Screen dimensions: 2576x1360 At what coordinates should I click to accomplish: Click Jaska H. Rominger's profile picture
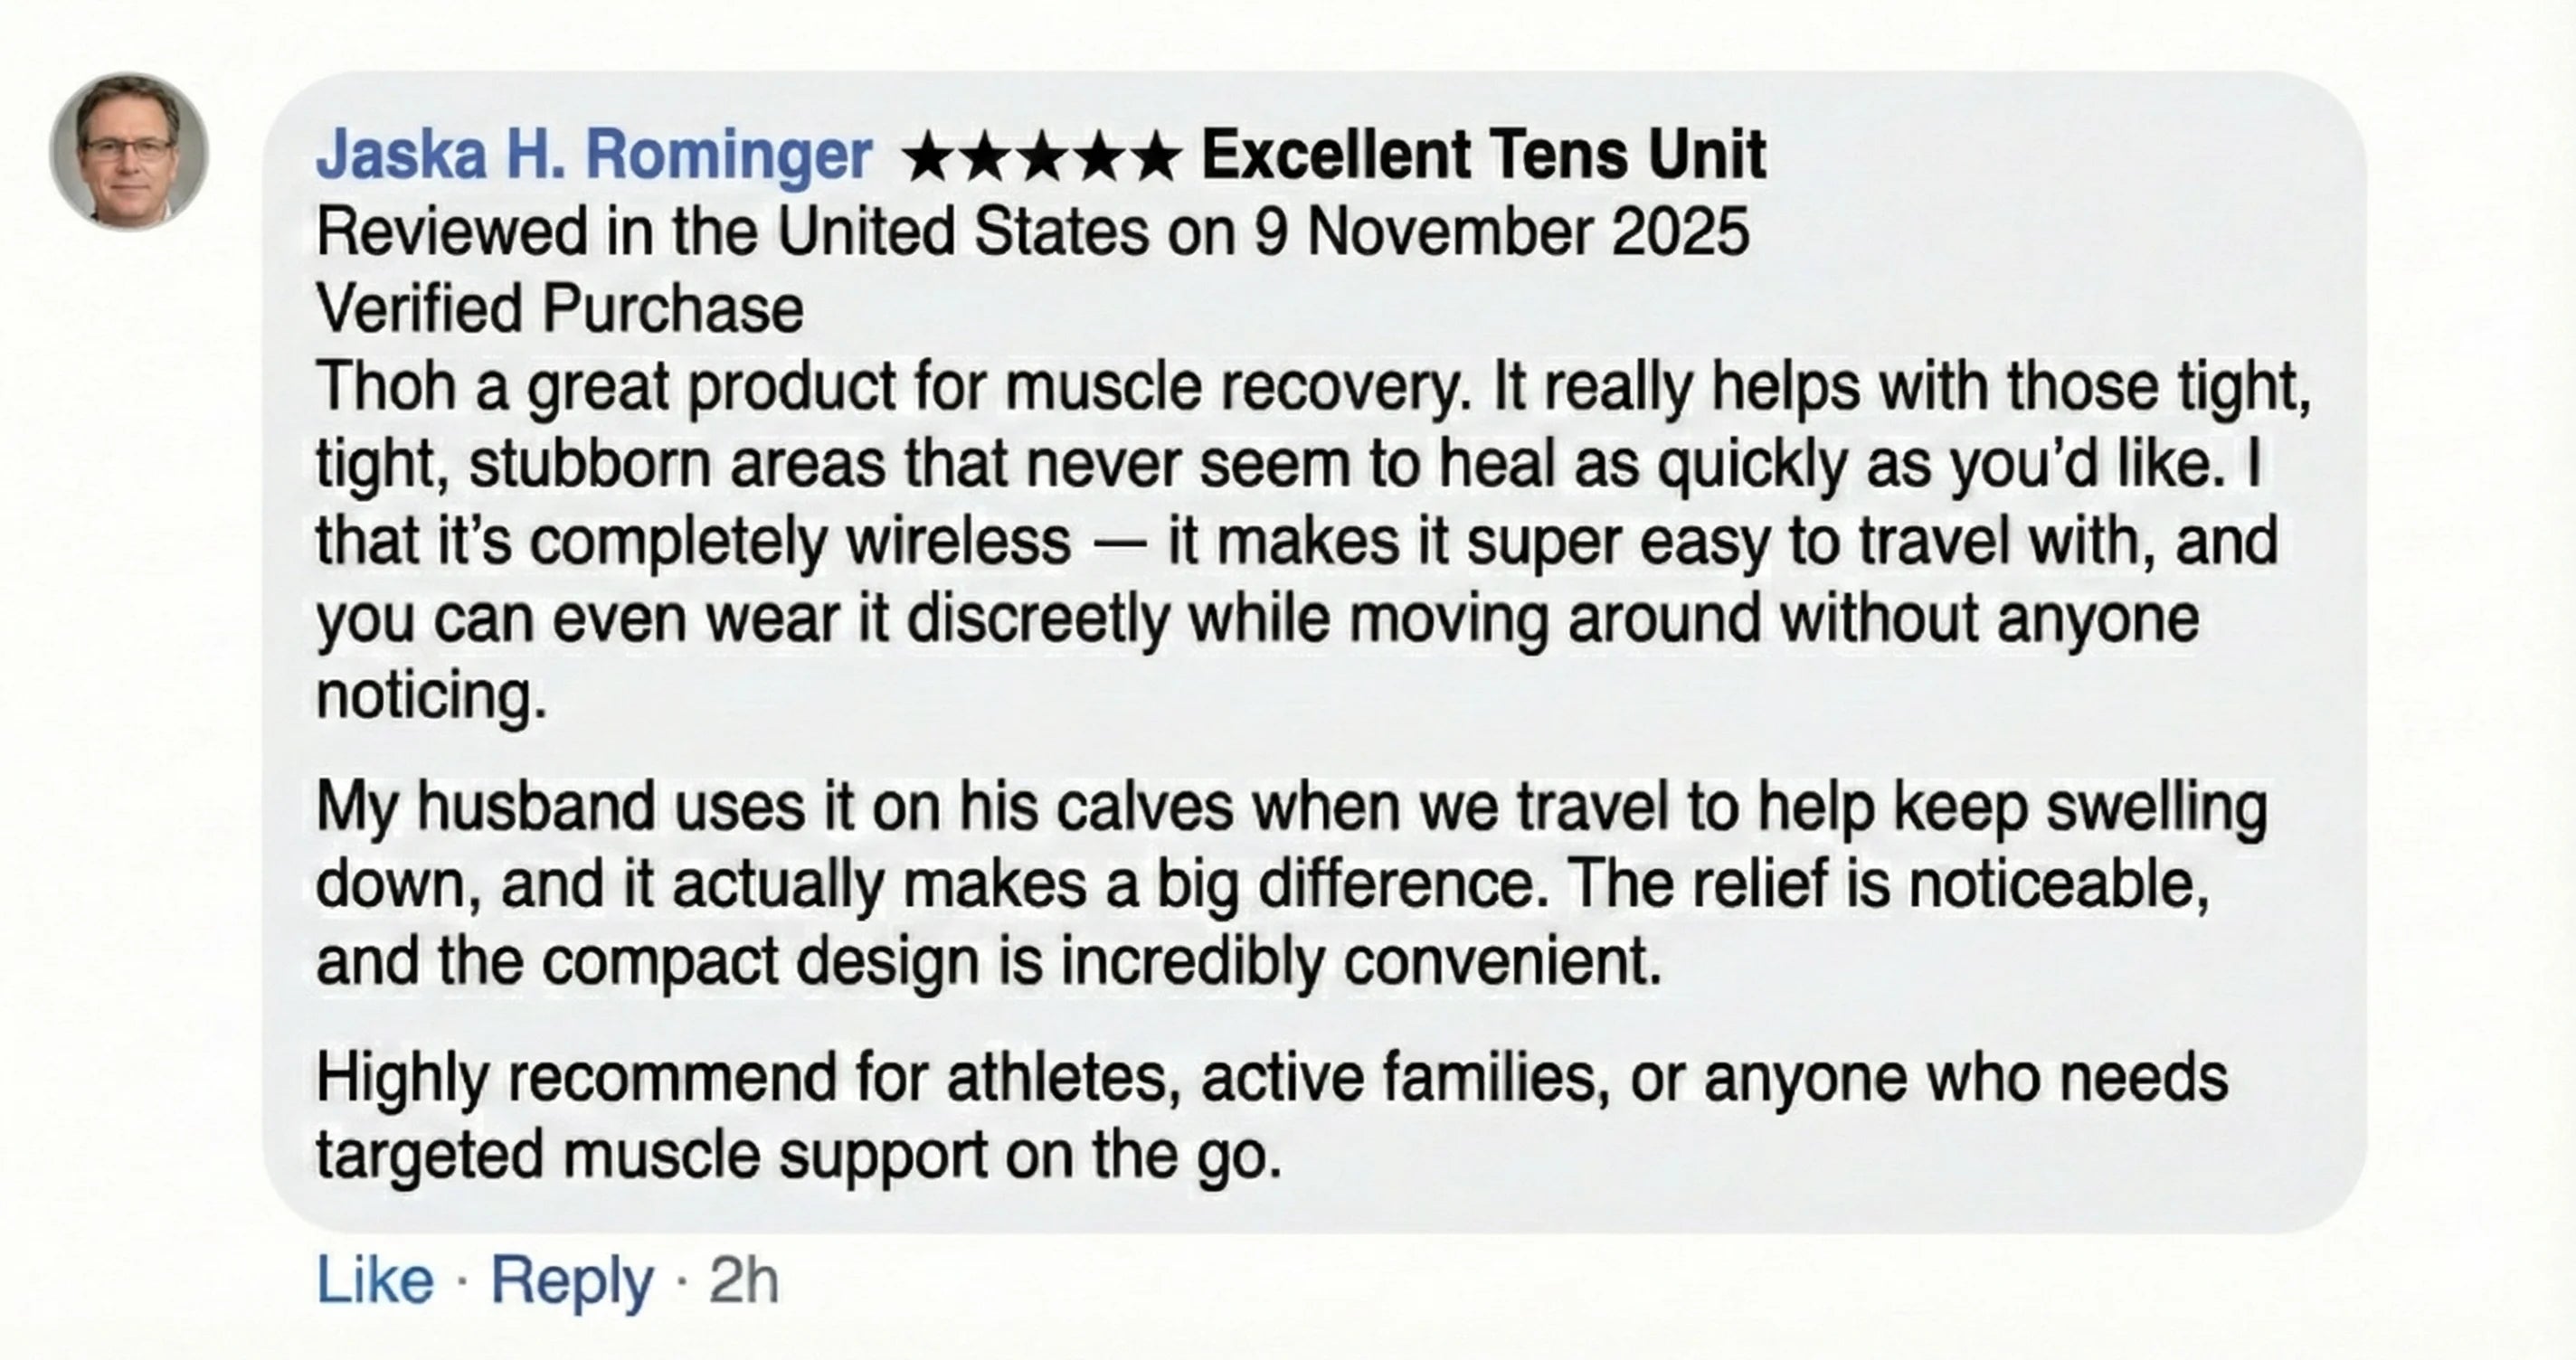point(129,151)
